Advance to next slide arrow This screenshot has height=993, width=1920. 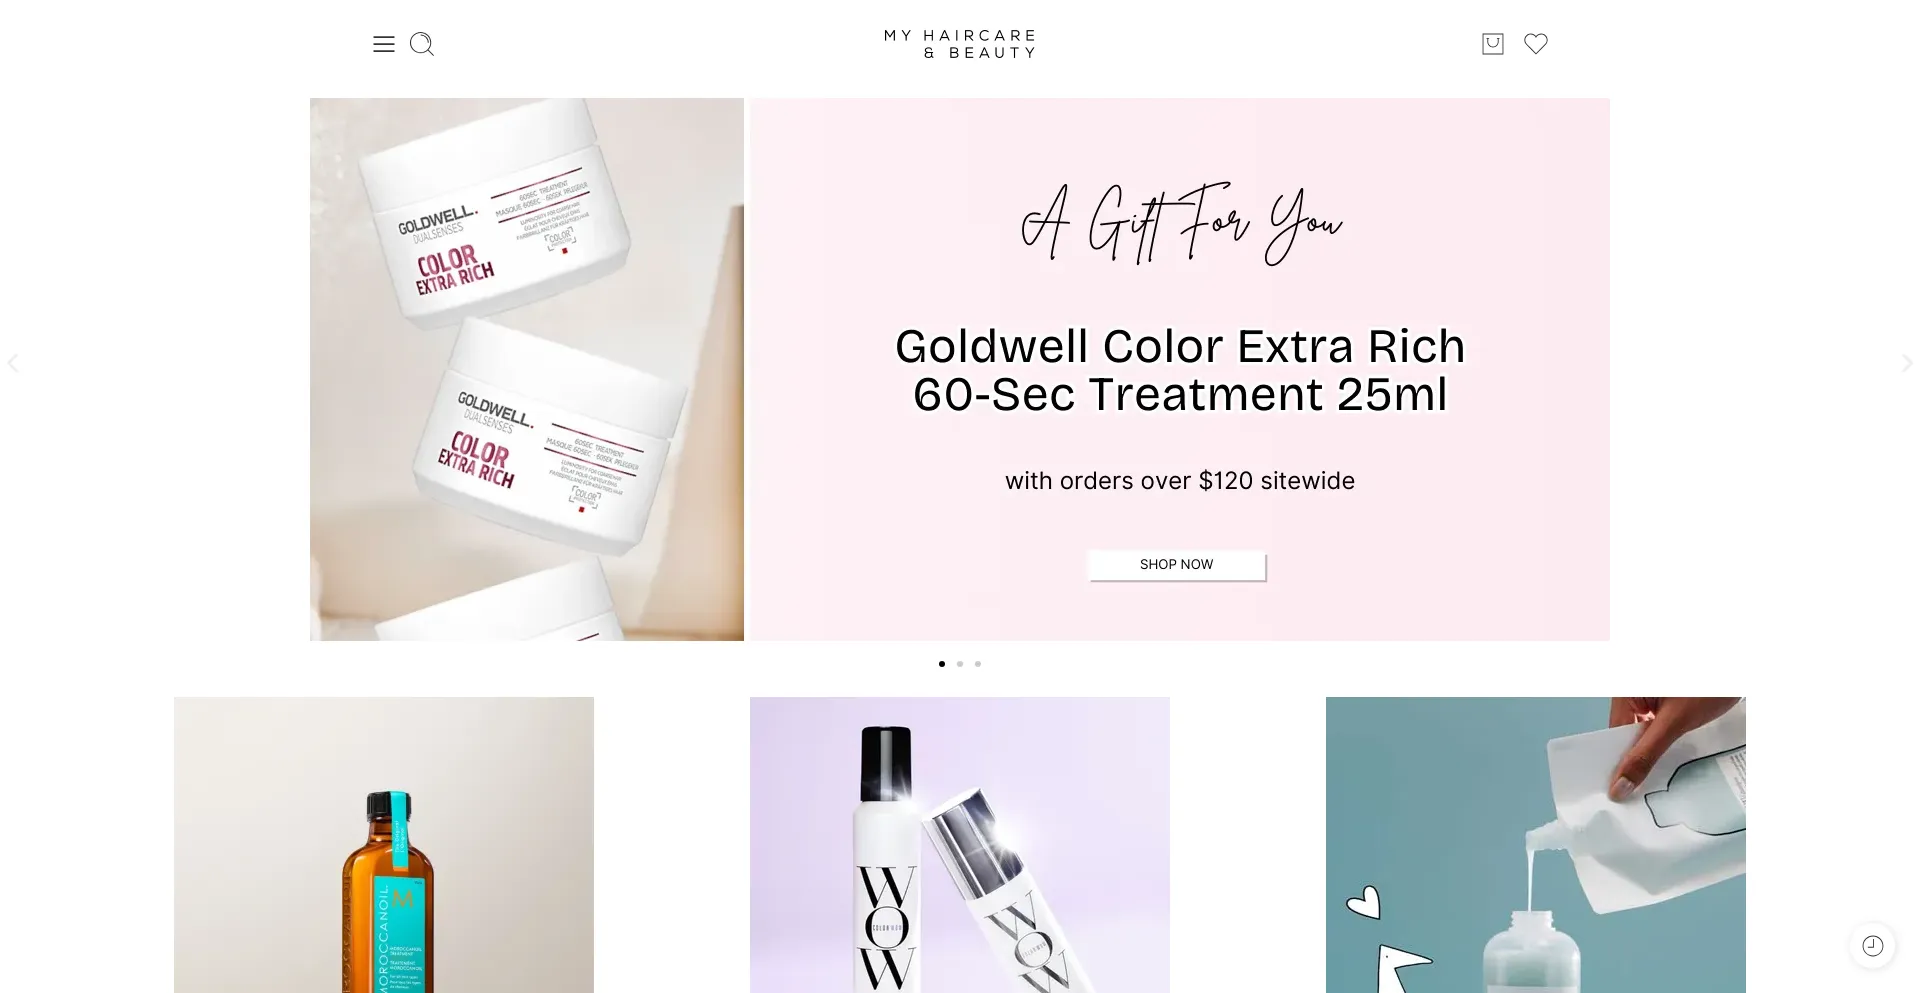pyautogui.click(x=1907, y=363)
